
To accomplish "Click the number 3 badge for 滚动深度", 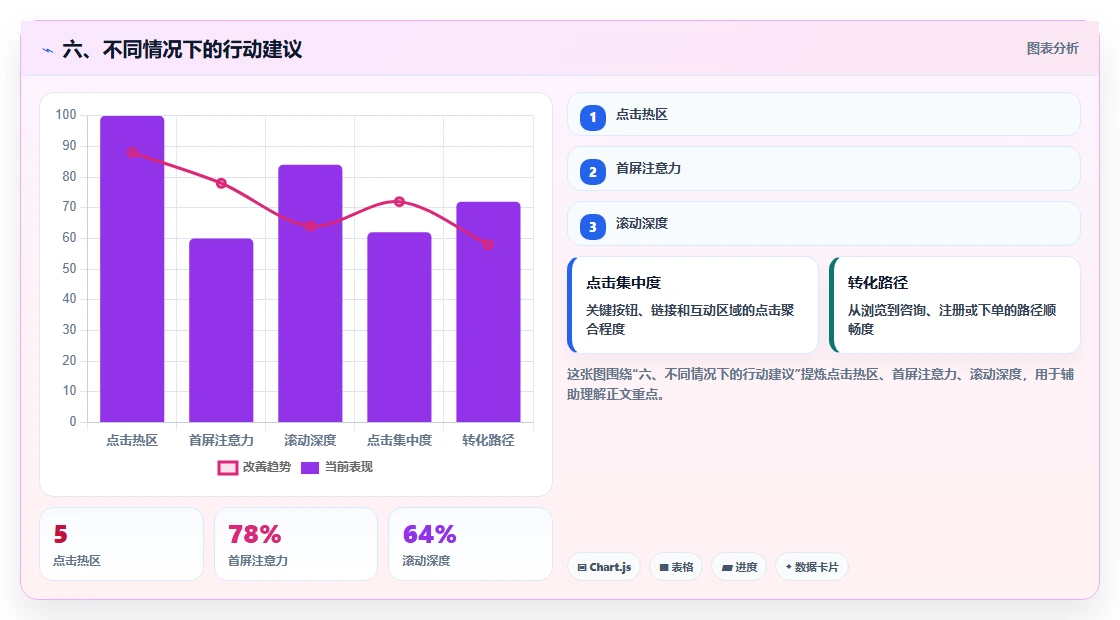I will pos(592,226).
